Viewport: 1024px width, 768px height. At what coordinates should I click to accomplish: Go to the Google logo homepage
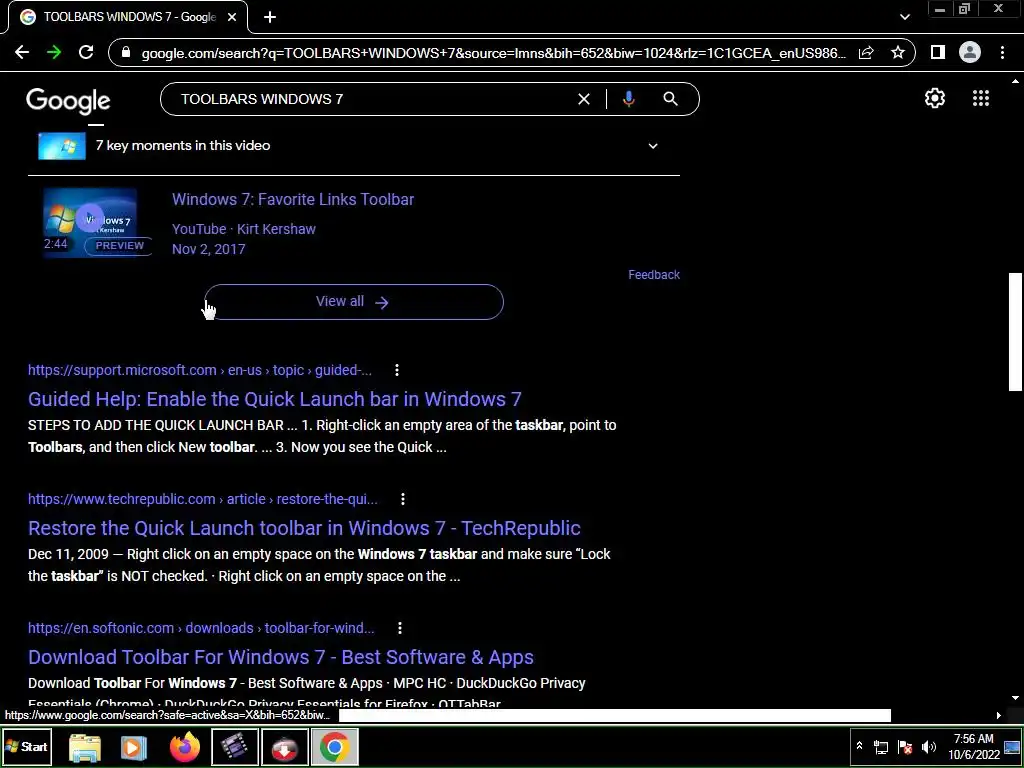pyautogui.click(x=68, y=101)
